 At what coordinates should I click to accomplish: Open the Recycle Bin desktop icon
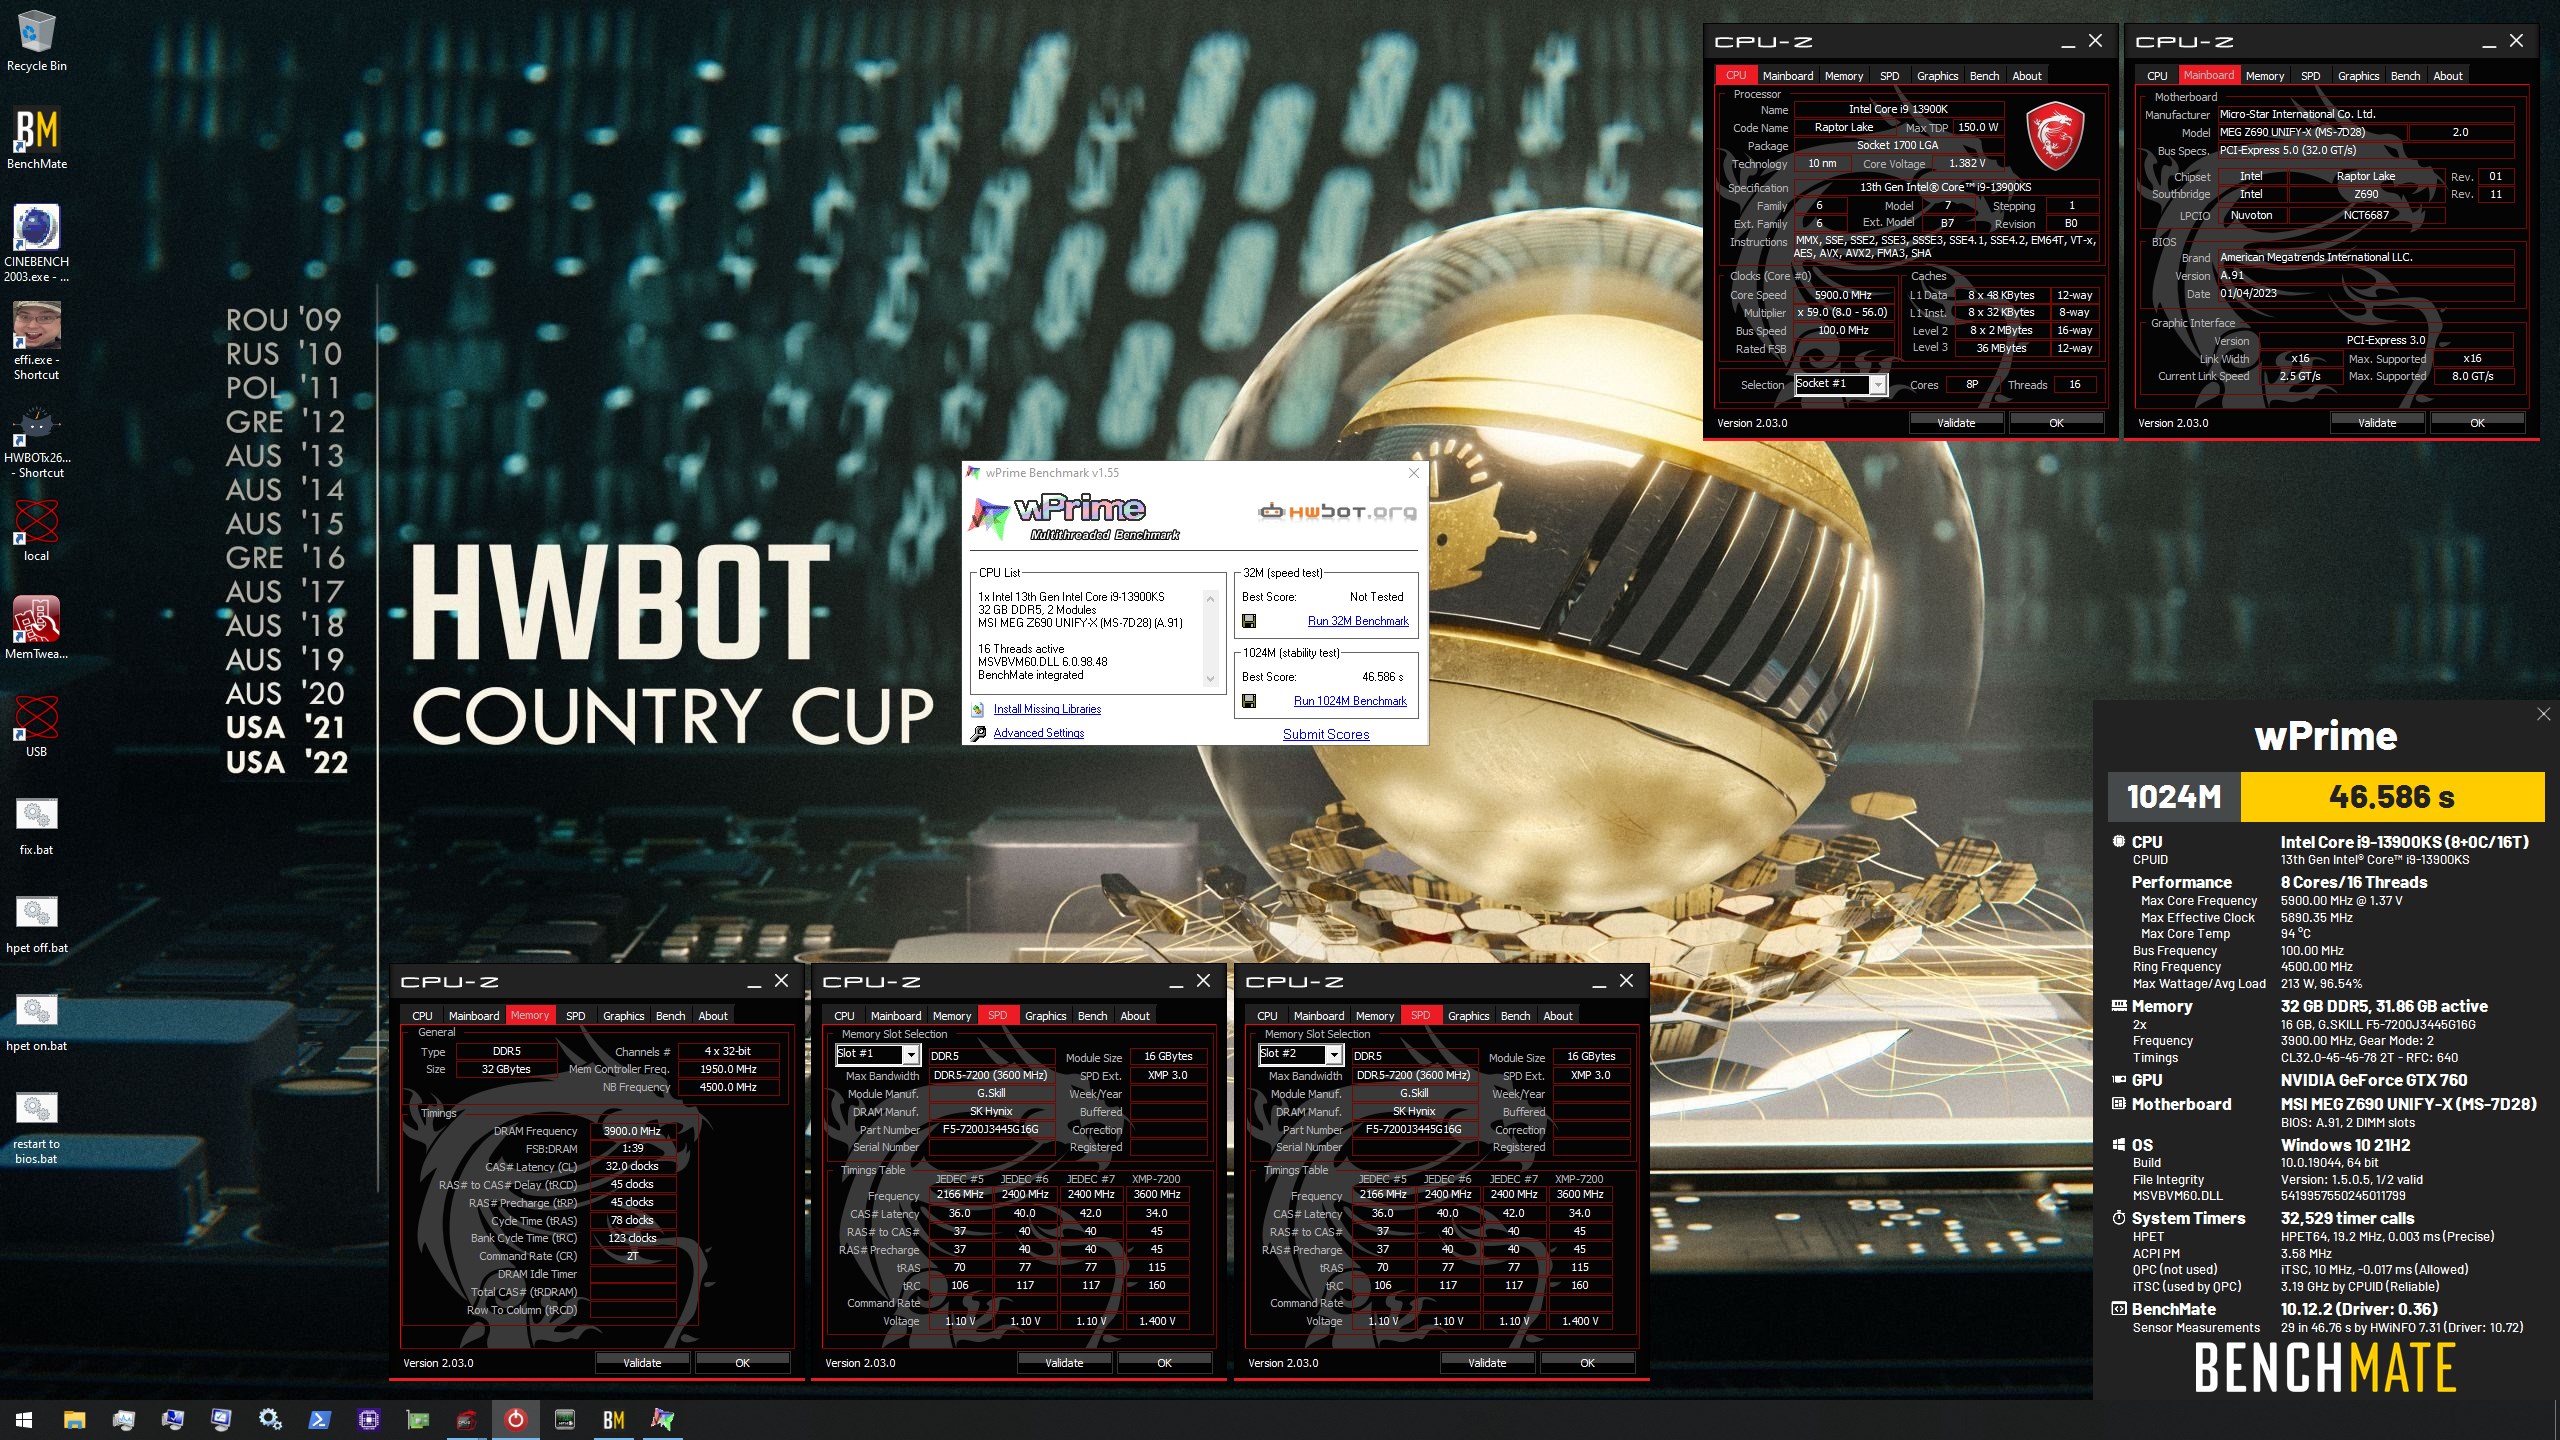[36, 41]
